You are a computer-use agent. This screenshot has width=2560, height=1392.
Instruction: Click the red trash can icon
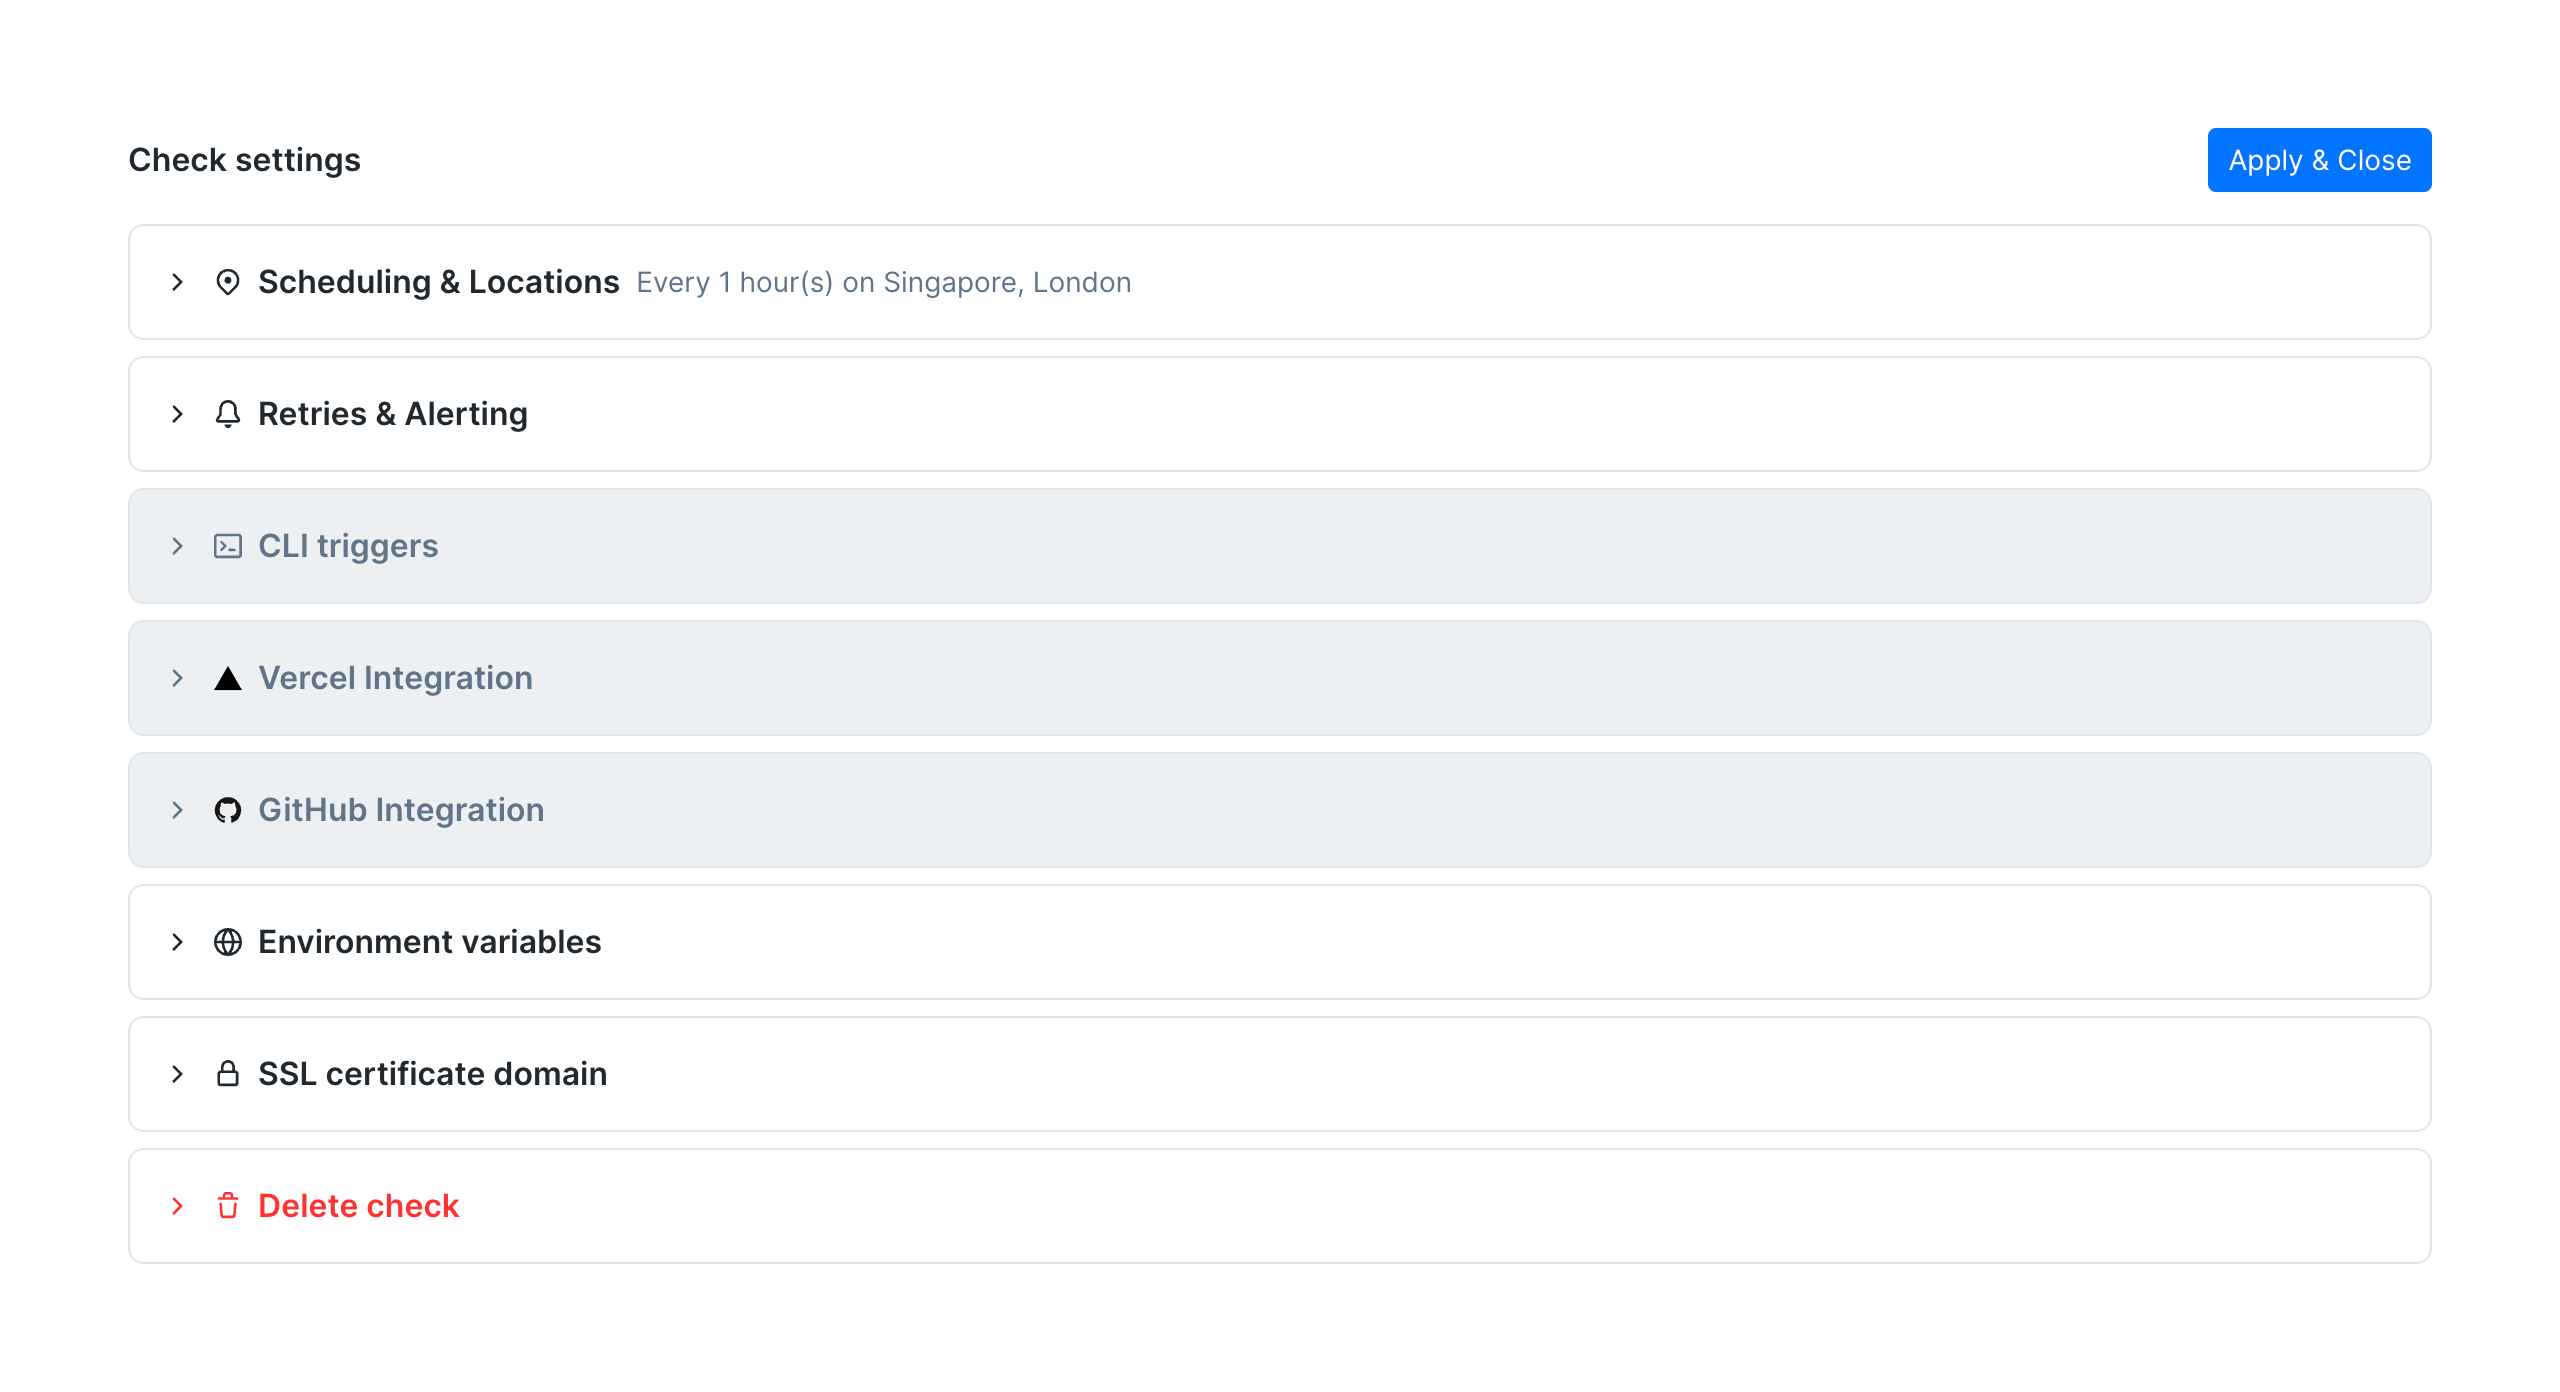(228, 1206)
